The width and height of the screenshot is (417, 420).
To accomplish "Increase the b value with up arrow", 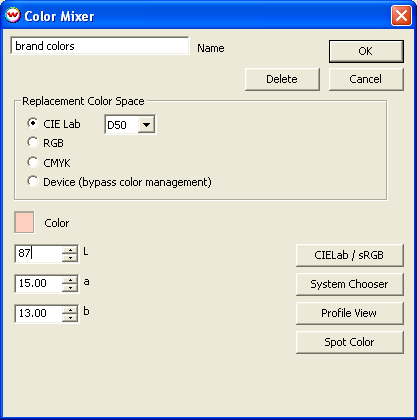I will tap(70, 310).
